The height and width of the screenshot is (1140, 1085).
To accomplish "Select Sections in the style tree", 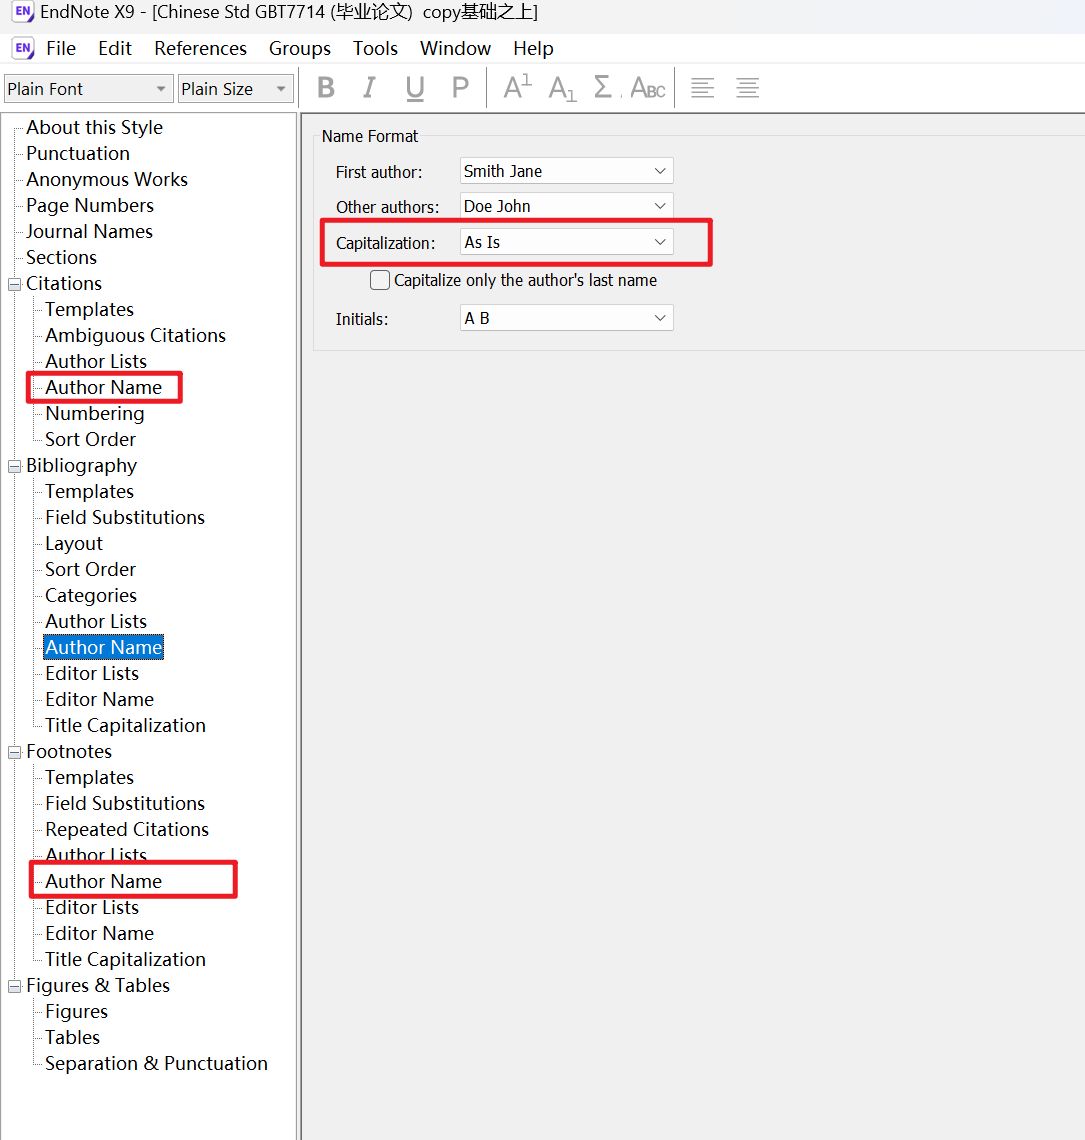I will tap(61, 257).
